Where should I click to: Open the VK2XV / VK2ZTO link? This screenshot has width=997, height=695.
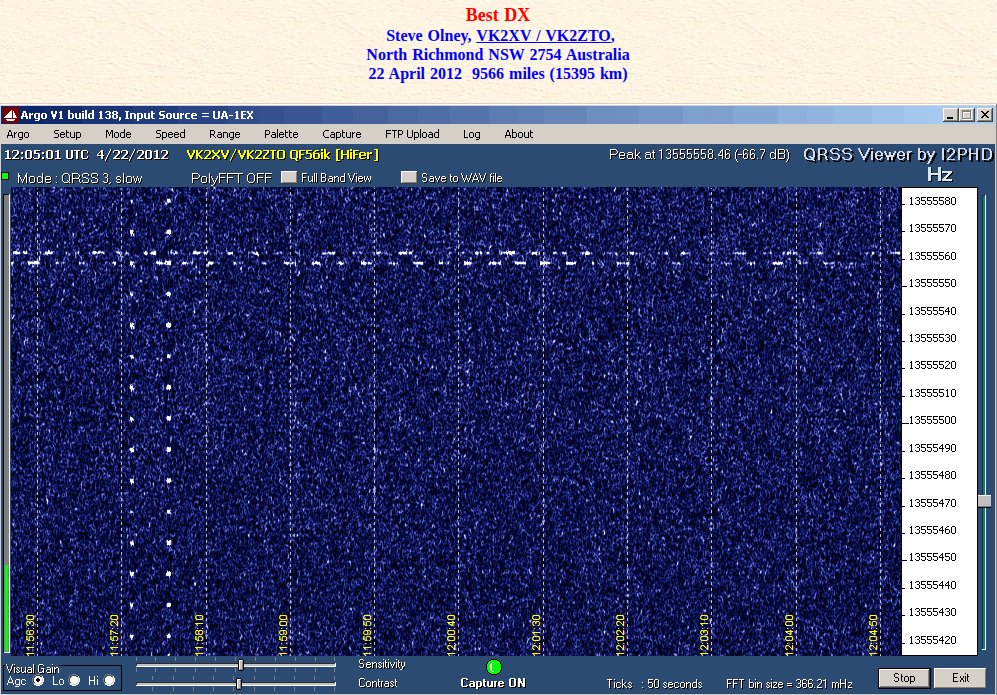coord(544,36)
